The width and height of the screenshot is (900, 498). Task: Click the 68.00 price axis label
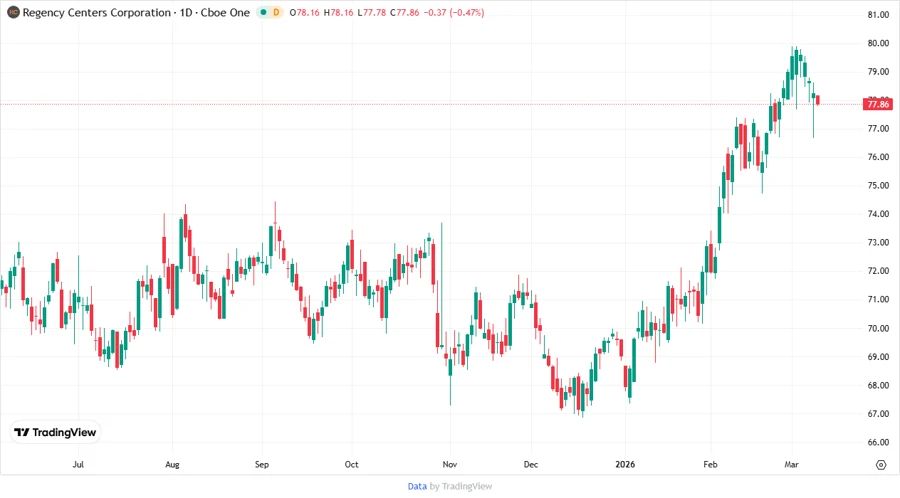pyautogui.click(x=878, y=386)
